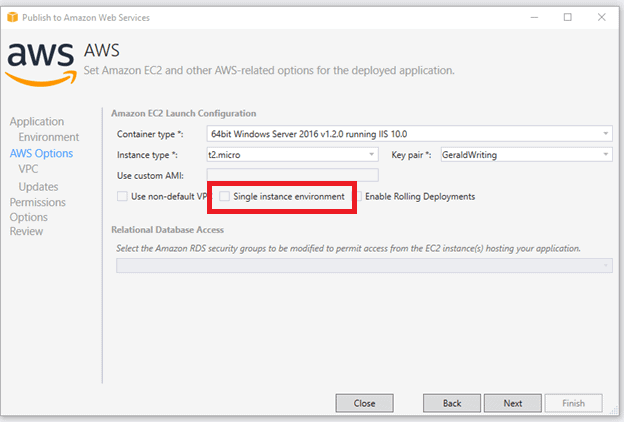Screen dimensions: 624x422
Task: Open the Key pair dropdown
Action: (x=524, y=155)
